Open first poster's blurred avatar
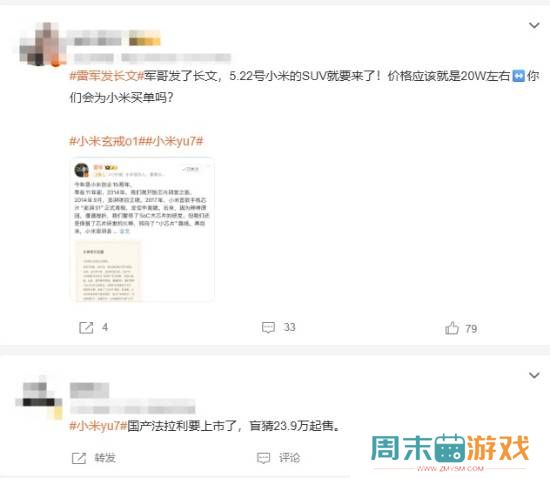 point(42,44)
